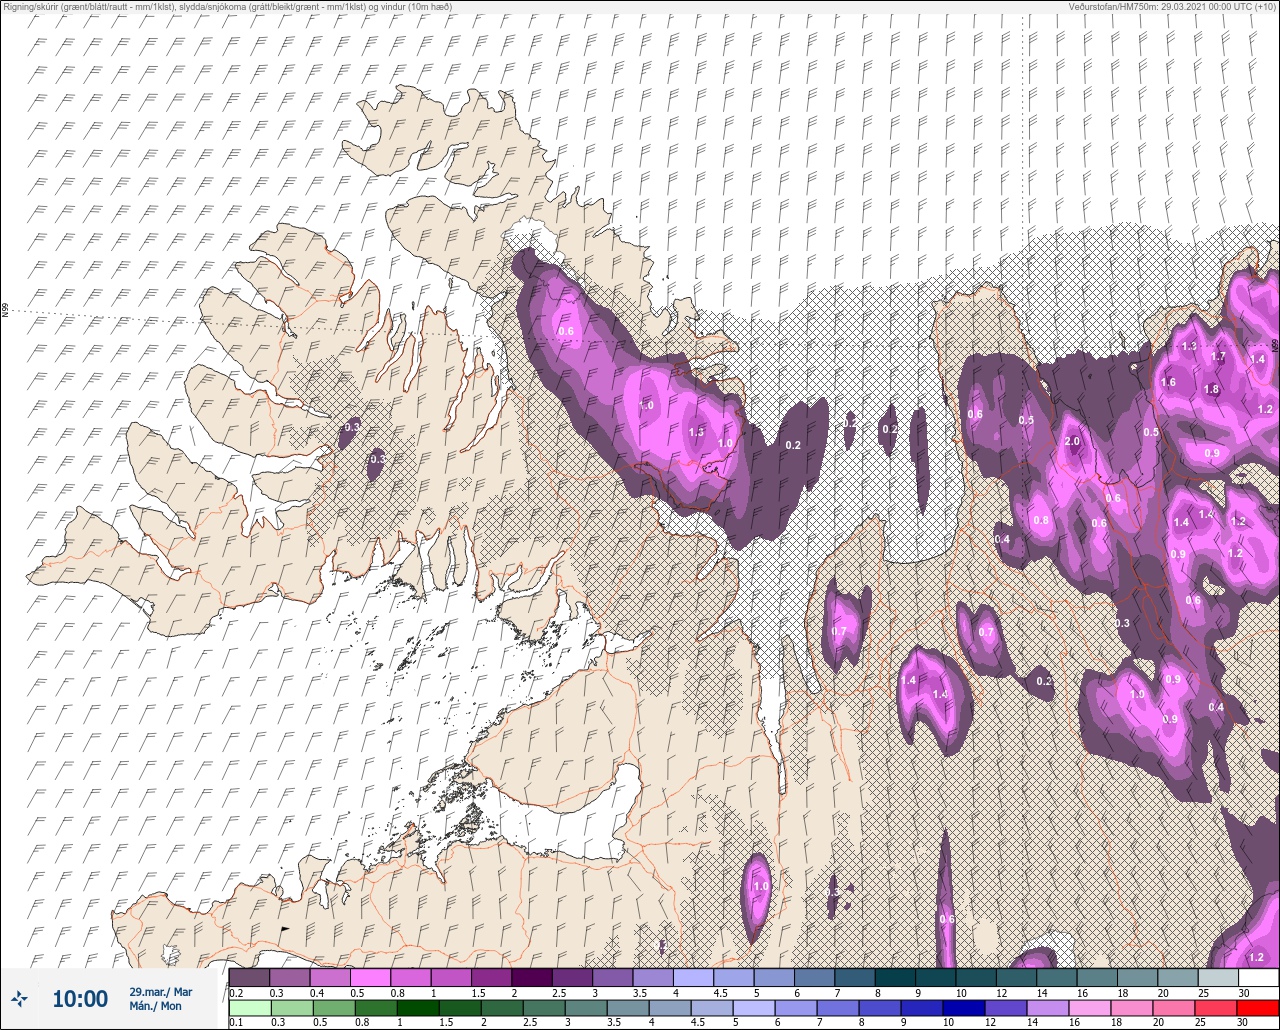Select the 'Mán./ Mon' weekday label
The width and height of the screenshot is (1280, 1030).
click(156, 1007)
